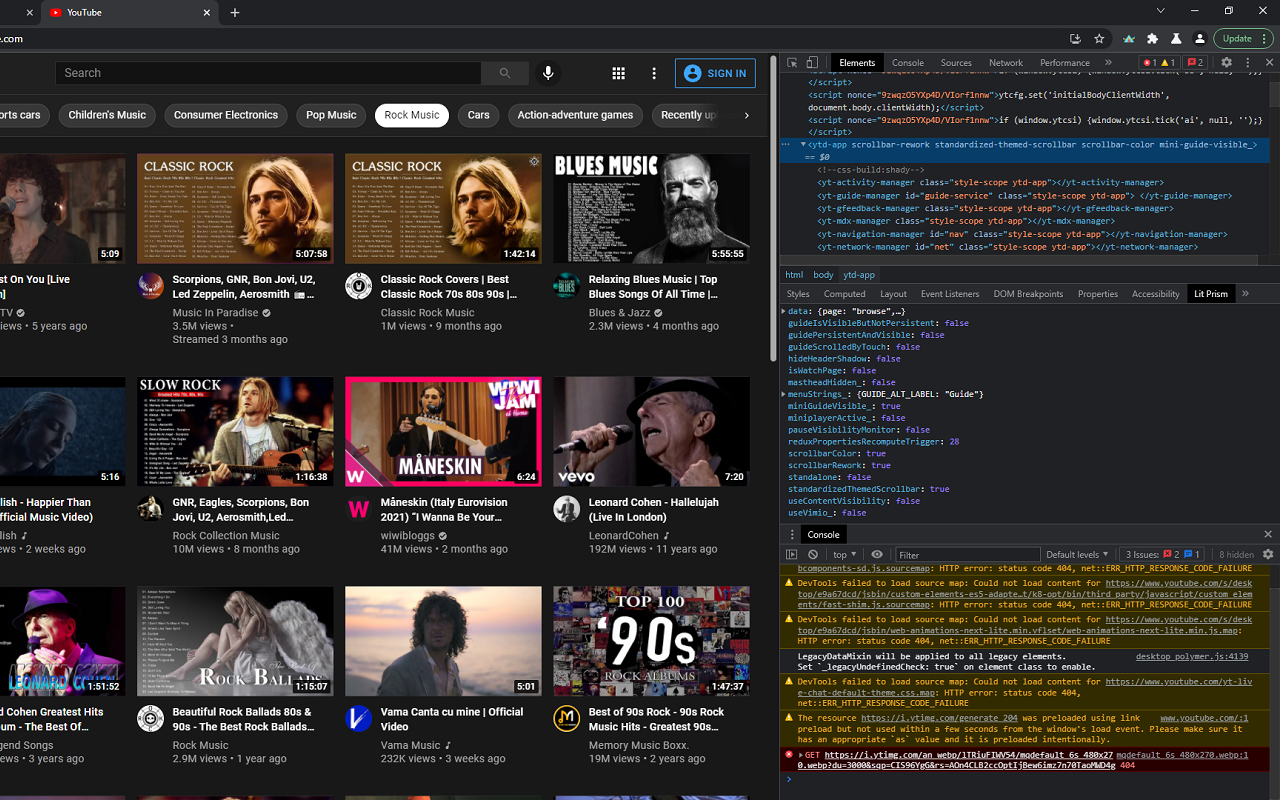Clear the console with the clear icon
Viewport: 1280px width, 800px height.
813,554
